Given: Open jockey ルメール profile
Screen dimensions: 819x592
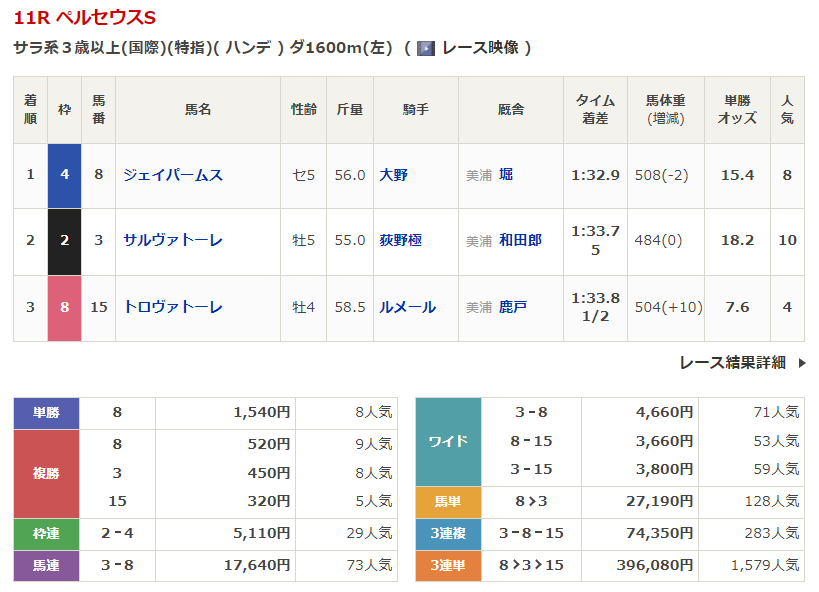Looking at the screenshot, I should (407, 307).
